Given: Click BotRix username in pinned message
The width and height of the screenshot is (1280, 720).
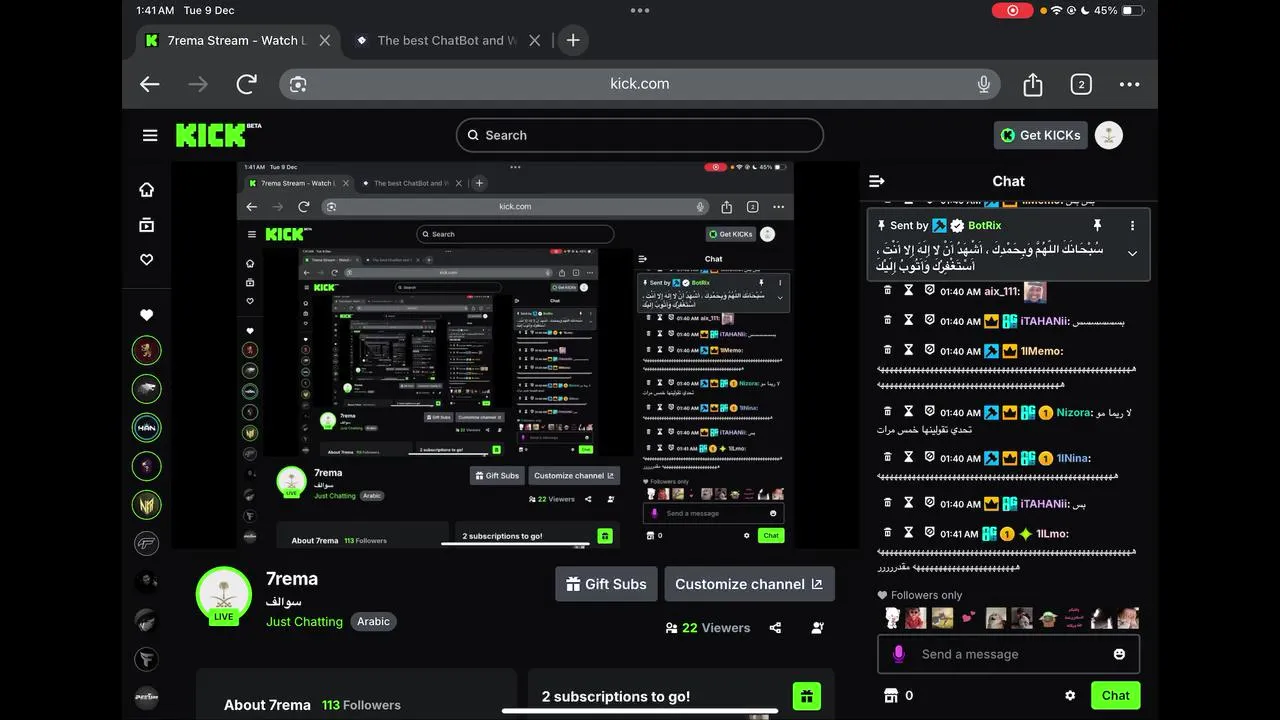Looking at the screenshot, I should pyautogui.click(x=985, y=226).
